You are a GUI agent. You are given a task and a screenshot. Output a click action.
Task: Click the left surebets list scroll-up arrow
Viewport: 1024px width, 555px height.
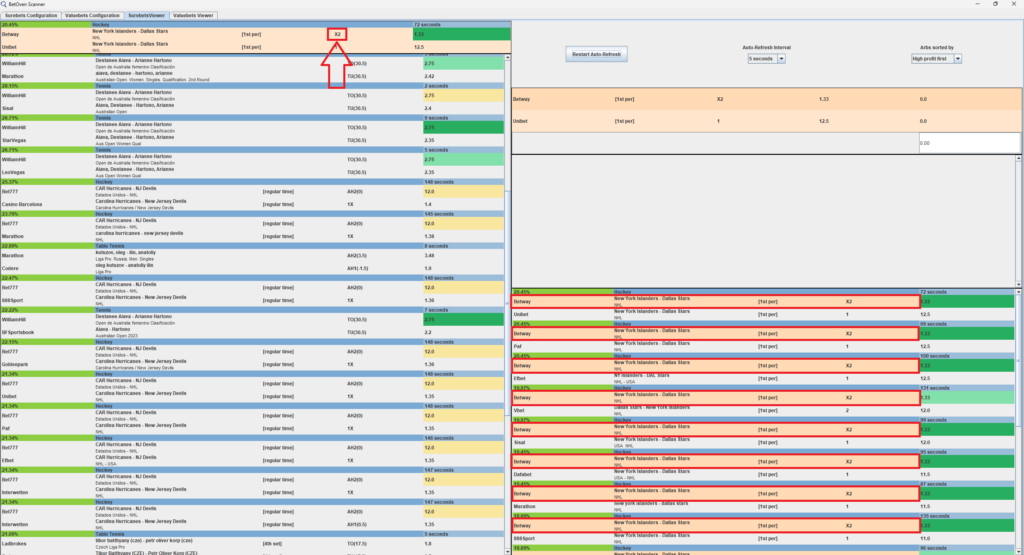[x=507, y=58]
